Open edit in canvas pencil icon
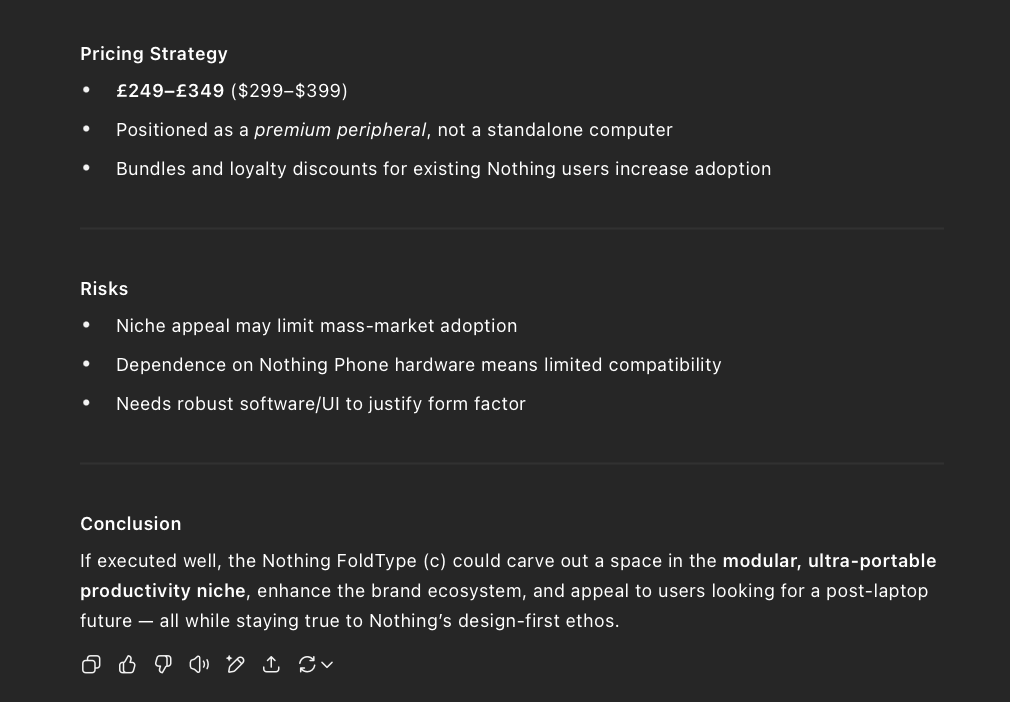The width and height of the screenshot is (1010, 702). pos(235,665)
